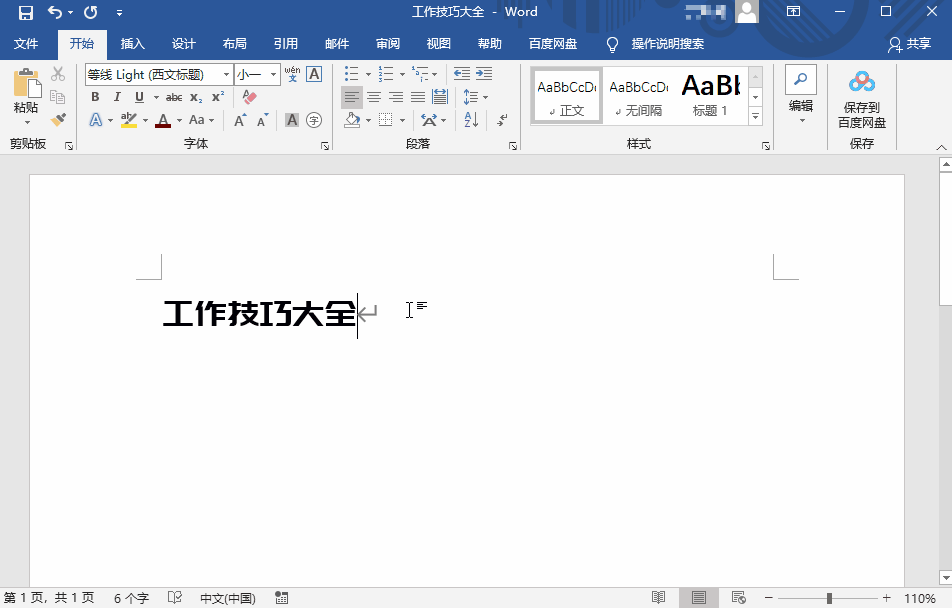
Task: Apply enclosed character (字) format
Action: click(x=314, y=120)
